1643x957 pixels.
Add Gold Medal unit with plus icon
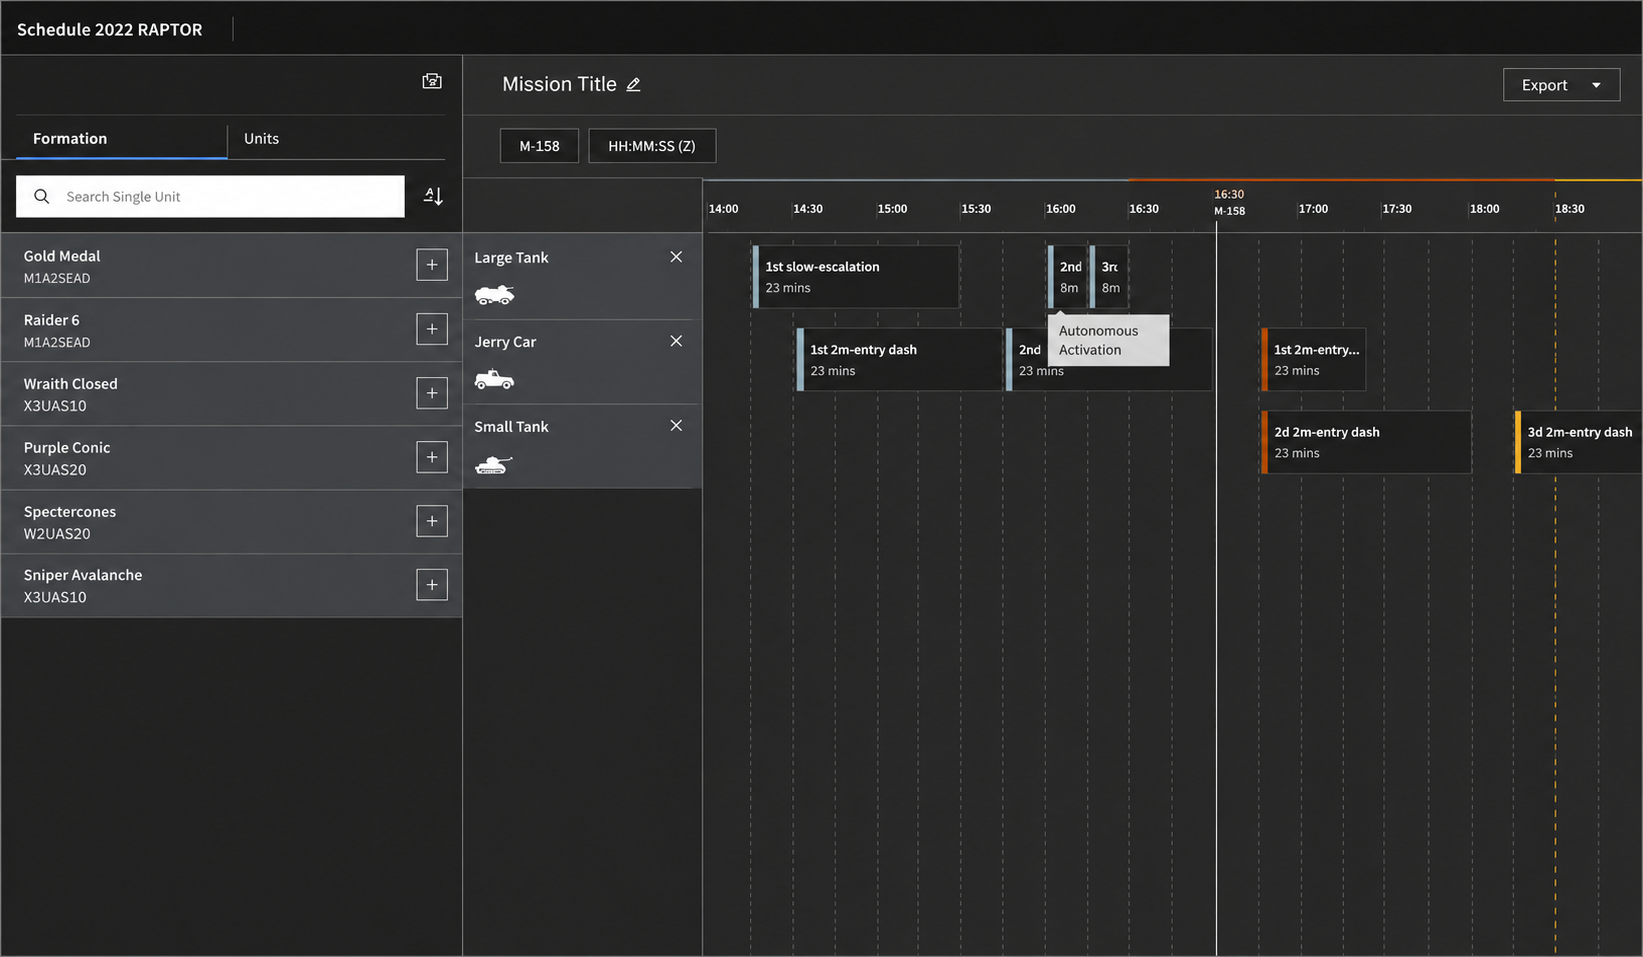(x=432, y=265)
